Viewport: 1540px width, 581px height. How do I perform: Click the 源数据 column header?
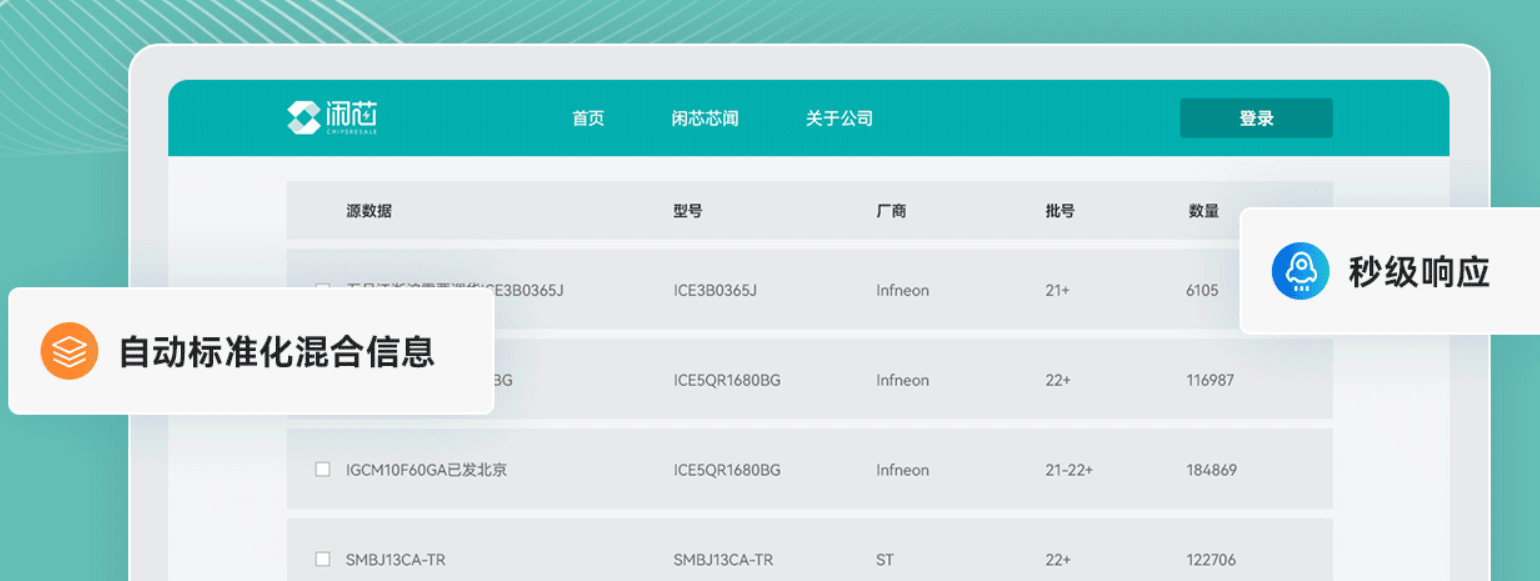(x=369, y=211)
